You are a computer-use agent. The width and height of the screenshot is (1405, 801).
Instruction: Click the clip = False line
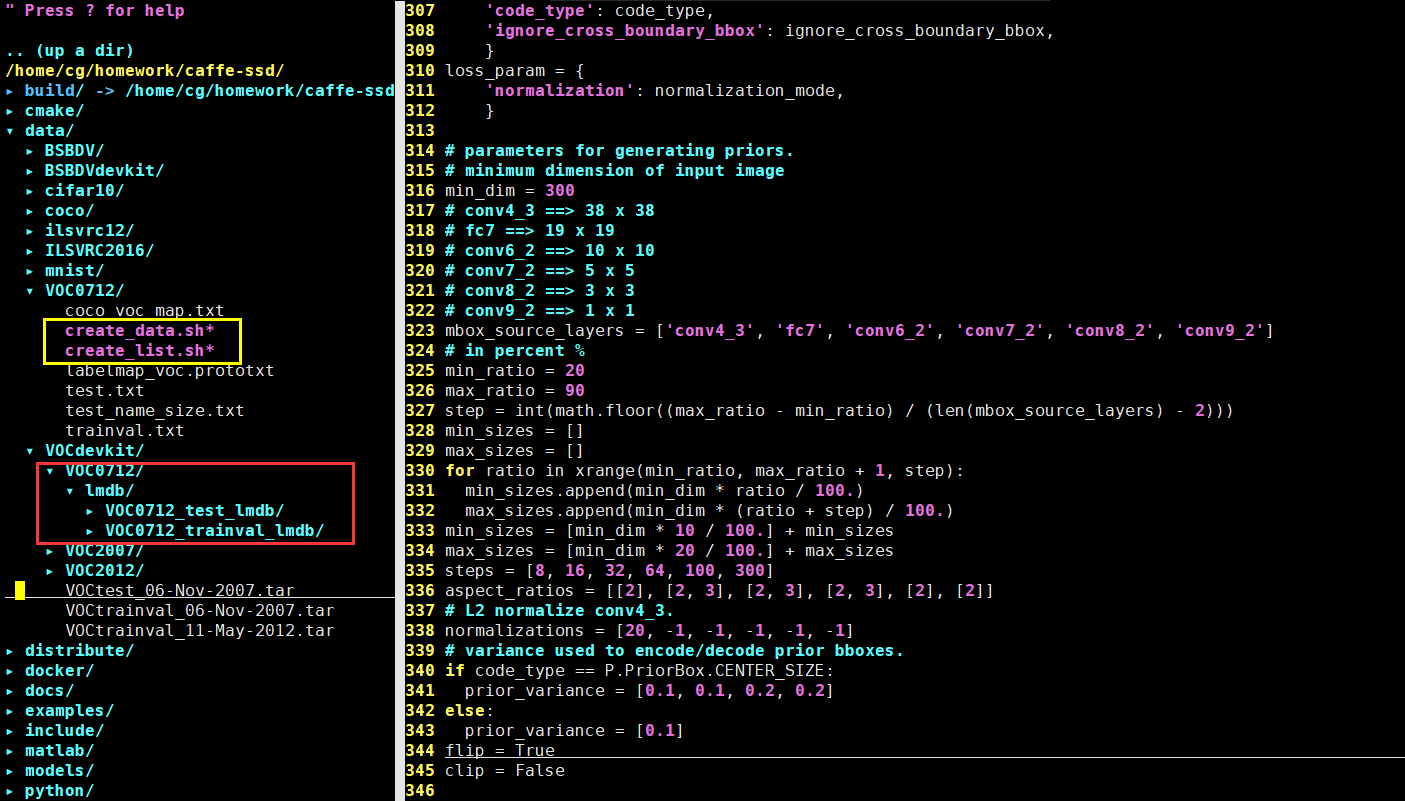[x=505, y=771]
